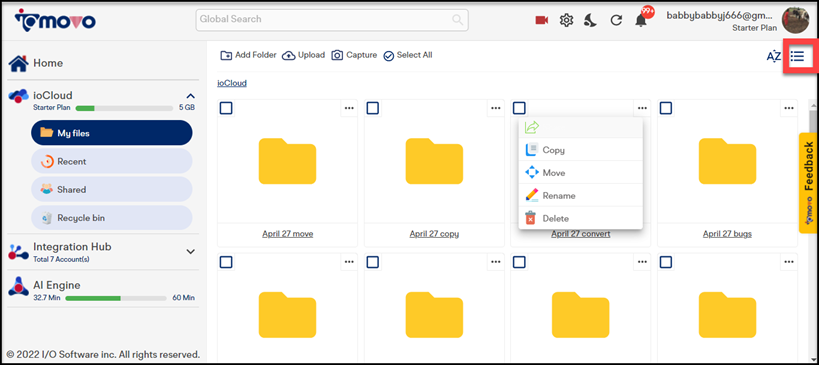The image size is (819, 365).
Task: Open the April 27 bugs folder icon
Action: pyautogui.click(x=728, y=161)
